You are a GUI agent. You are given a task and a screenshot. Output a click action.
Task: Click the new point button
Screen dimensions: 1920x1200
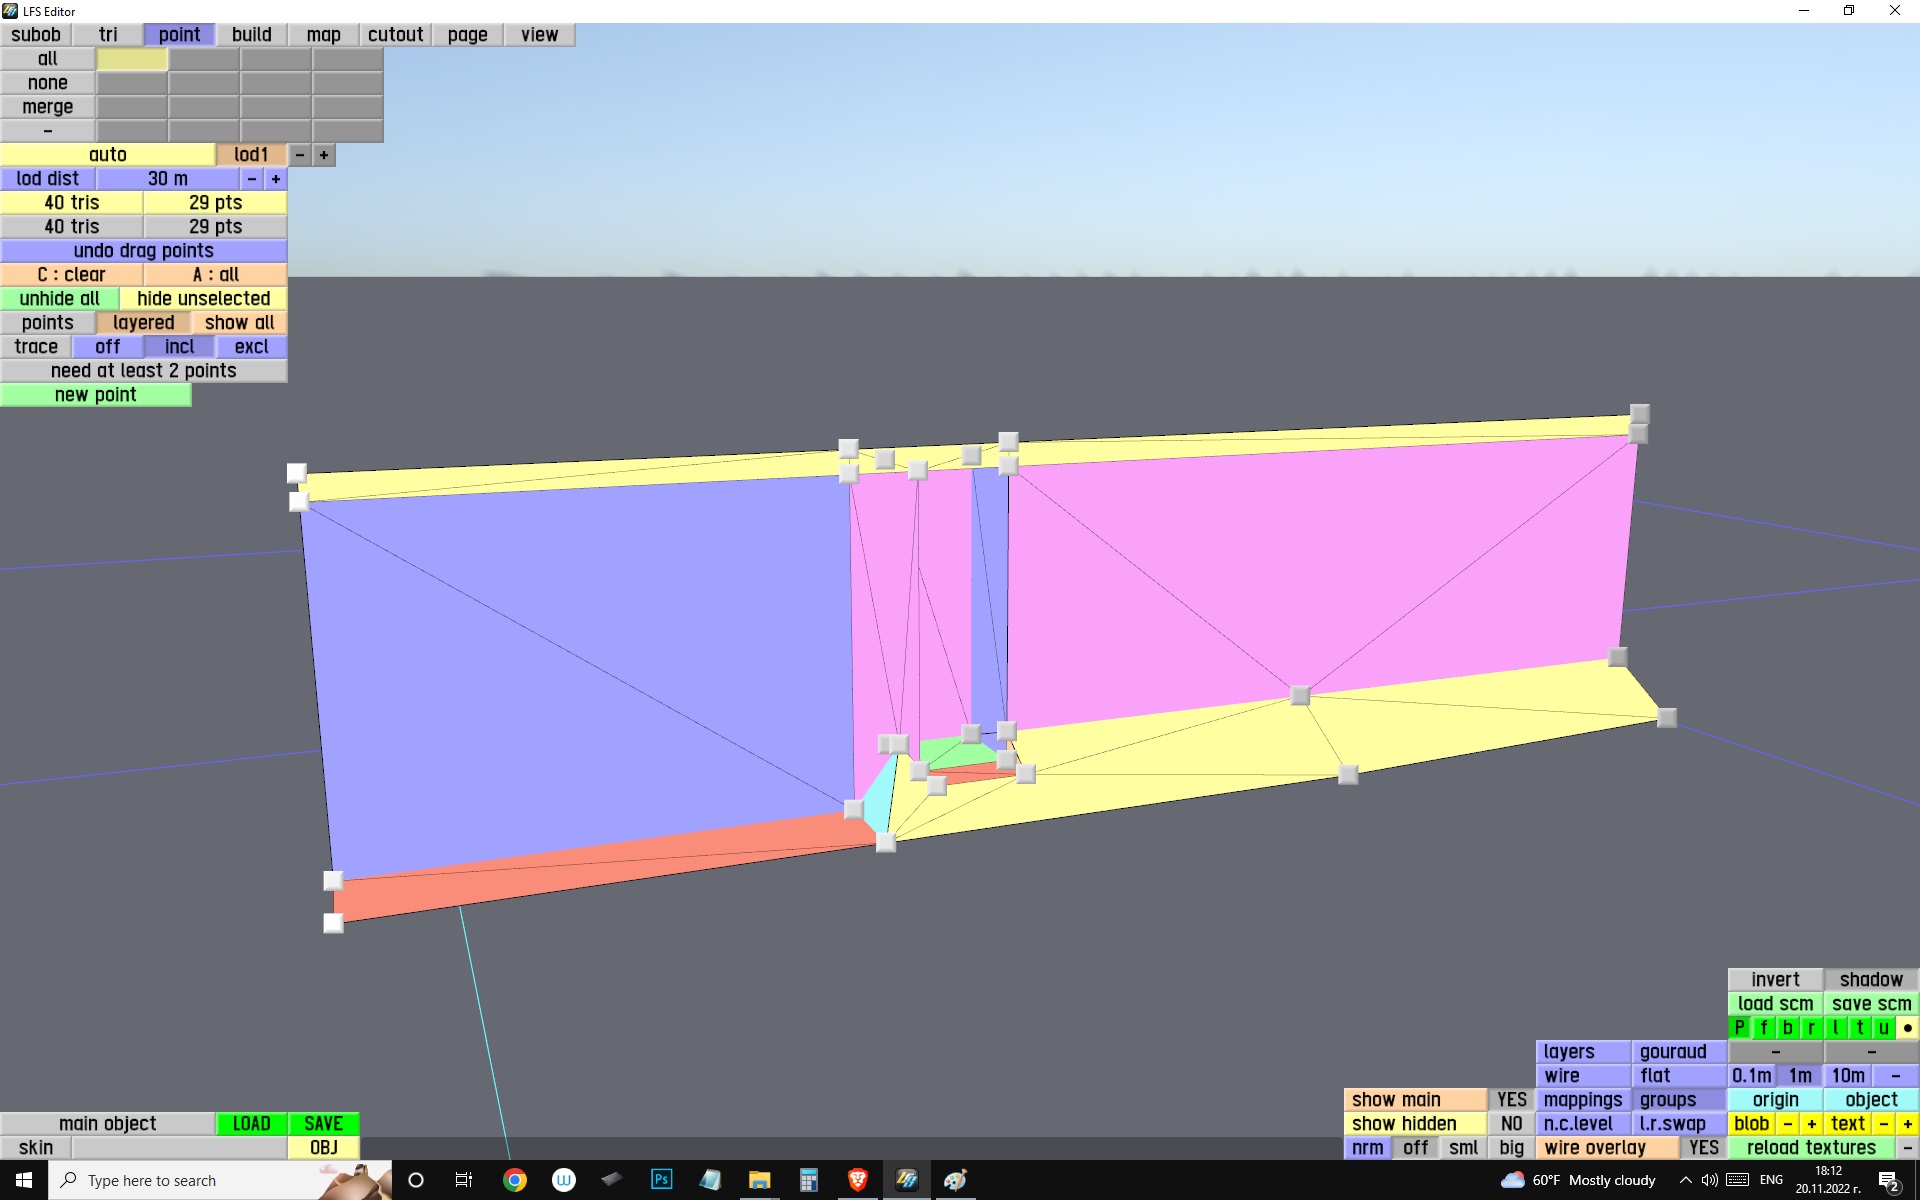click(x=96, y=395)
